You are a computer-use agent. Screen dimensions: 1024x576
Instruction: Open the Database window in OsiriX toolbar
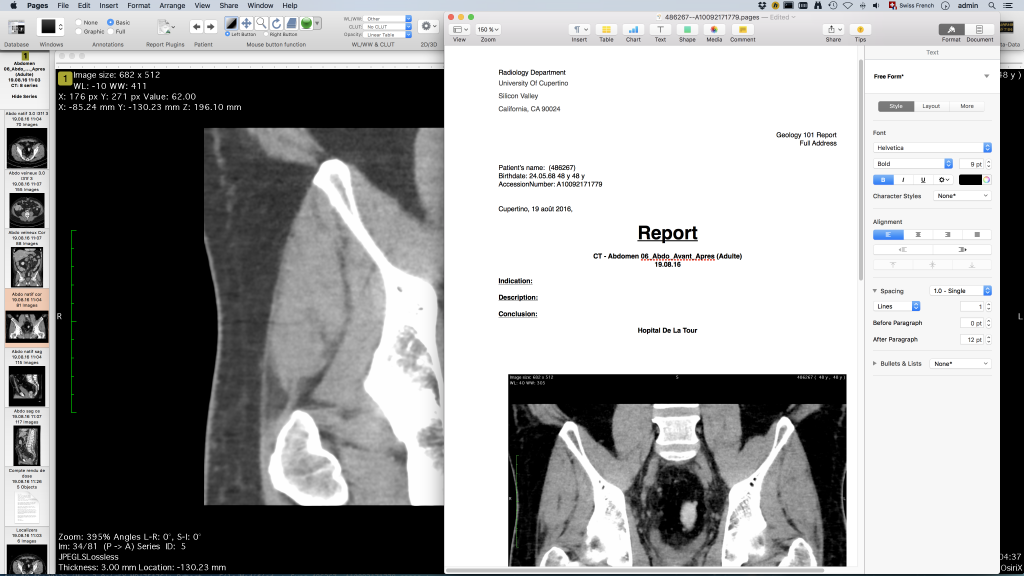tap(16, 27)
